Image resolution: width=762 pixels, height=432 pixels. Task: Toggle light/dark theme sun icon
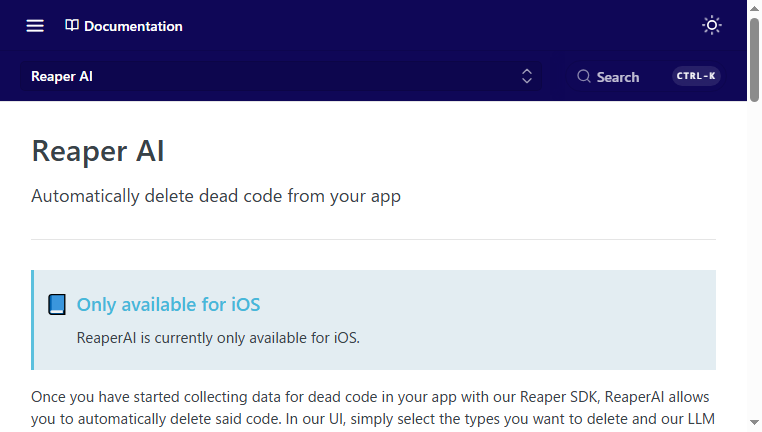(711, 25)
